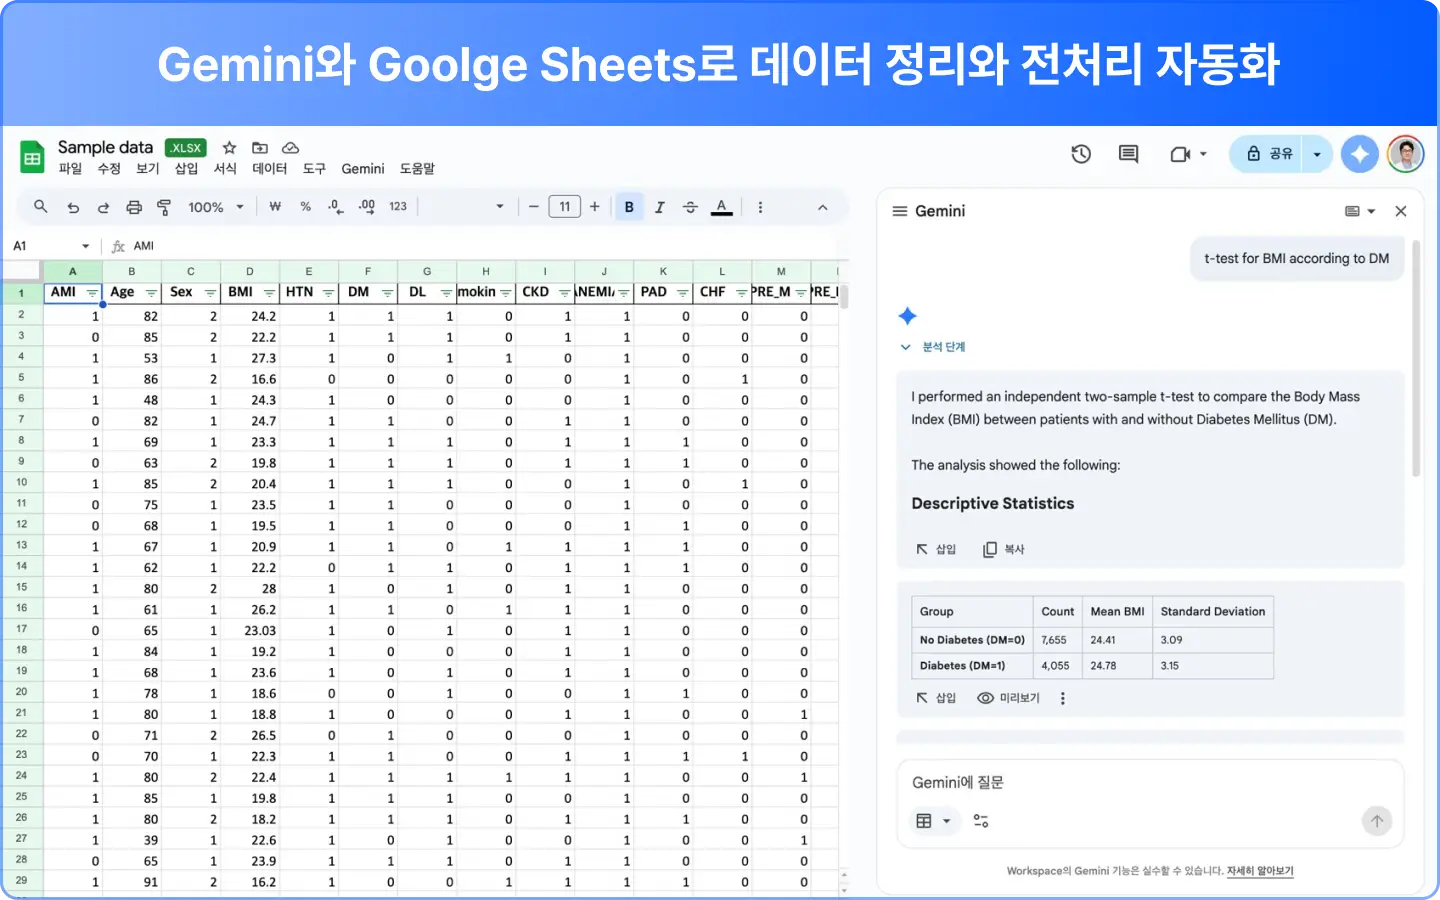The width and height of the screenshot is (1440, 900).
Task: Open the BMI column filter
Action: [269, 293]
